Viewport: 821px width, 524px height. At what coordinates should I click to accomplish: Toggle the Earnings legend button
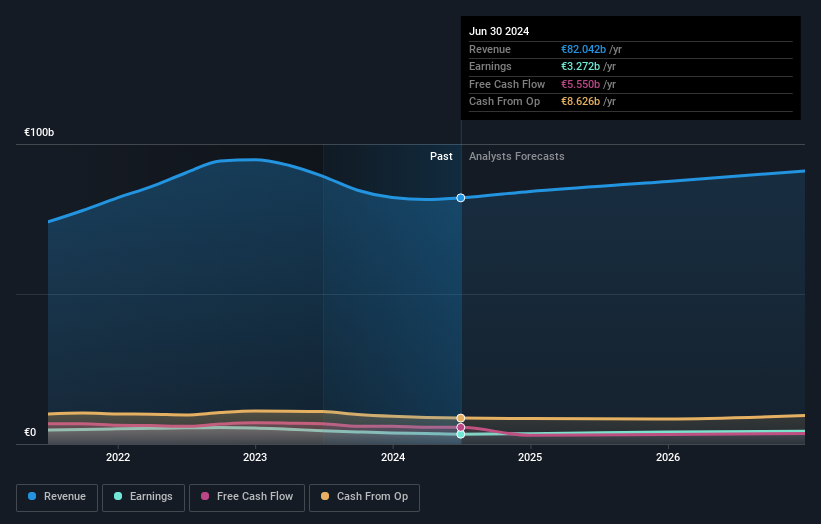pos(143,497)
